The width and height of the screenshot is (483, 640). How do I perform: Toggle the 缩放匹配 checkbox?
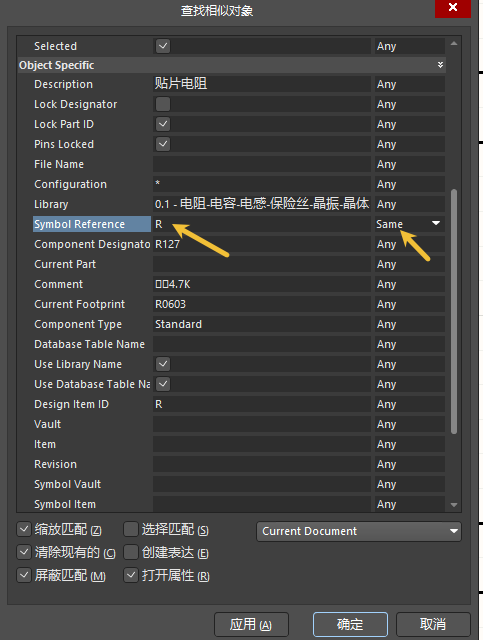point(24,530)
